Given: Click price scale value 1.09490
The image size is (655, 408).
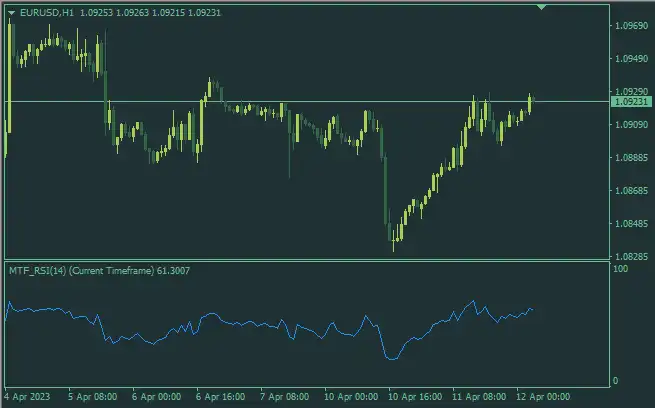Looking at the screenshot, I should tap(631, 58).
